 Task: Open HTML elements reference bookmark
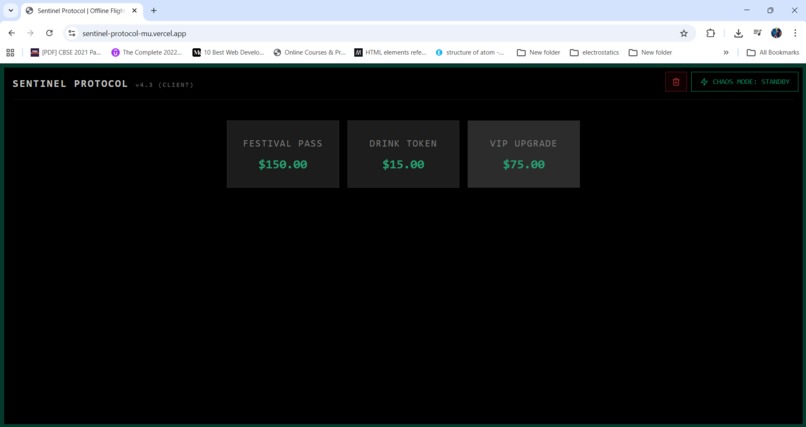[390, 52]
